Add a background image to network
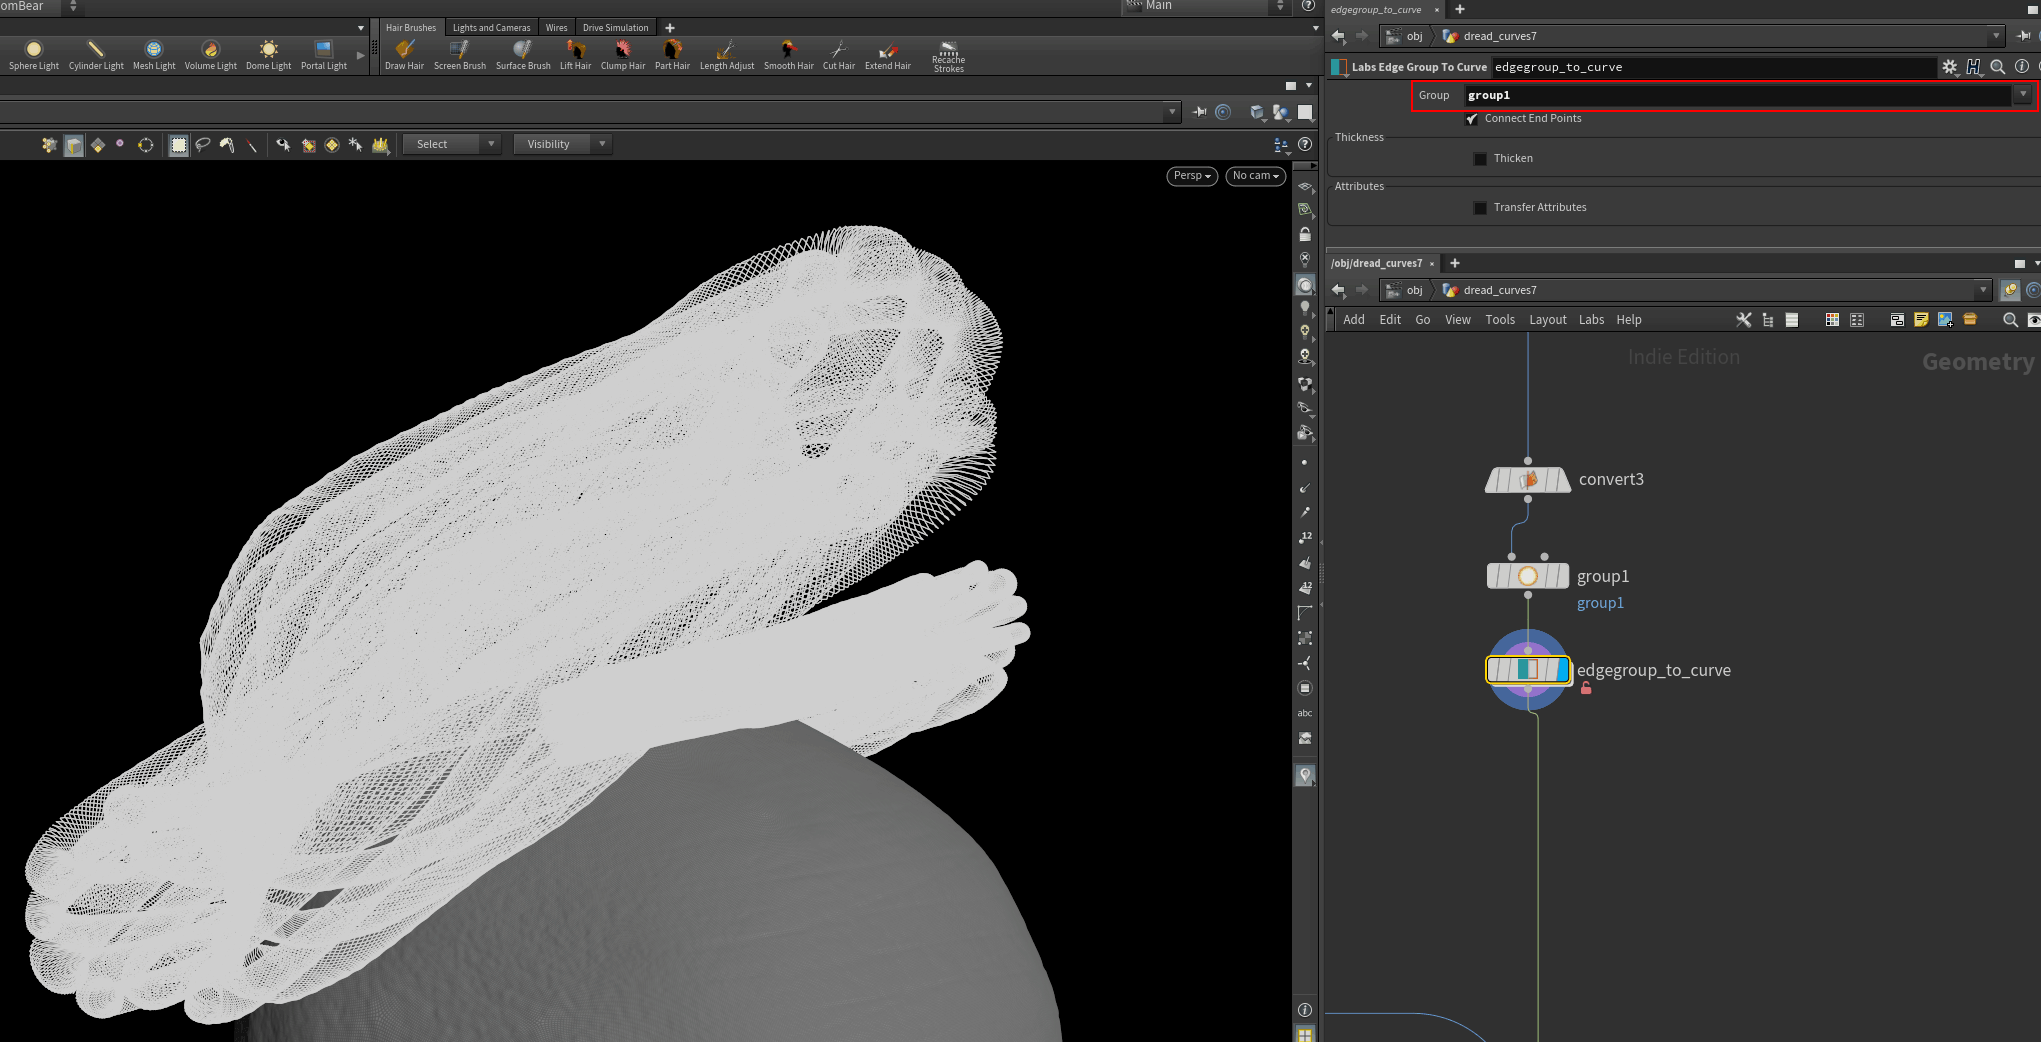Viewport: 2041px width, 1042px height. click(x=1945, y=320)
